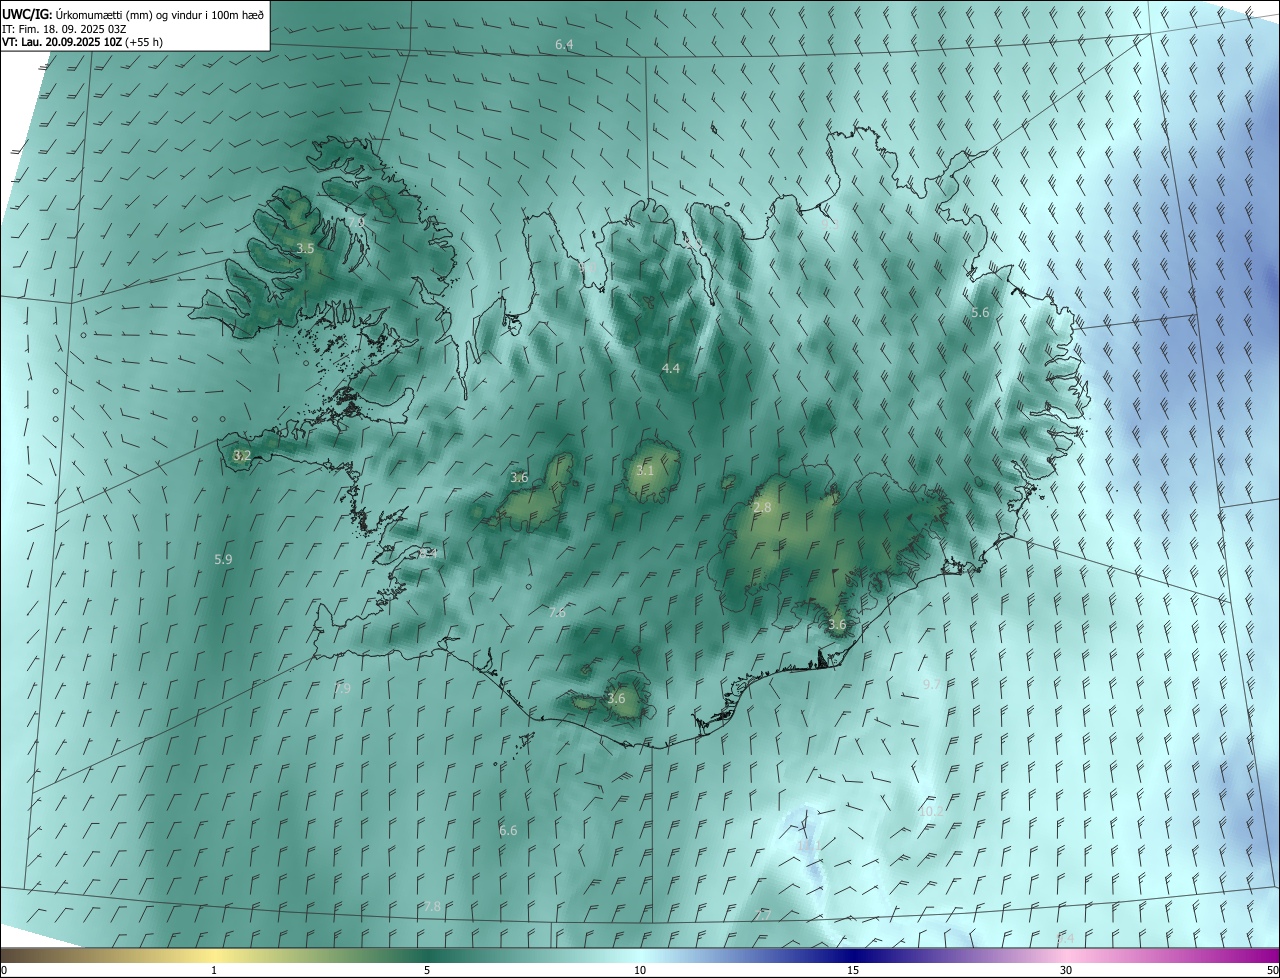Click the 3.6 value on Langjökull glacier
1280x978 pixels.
pos(519,477)
